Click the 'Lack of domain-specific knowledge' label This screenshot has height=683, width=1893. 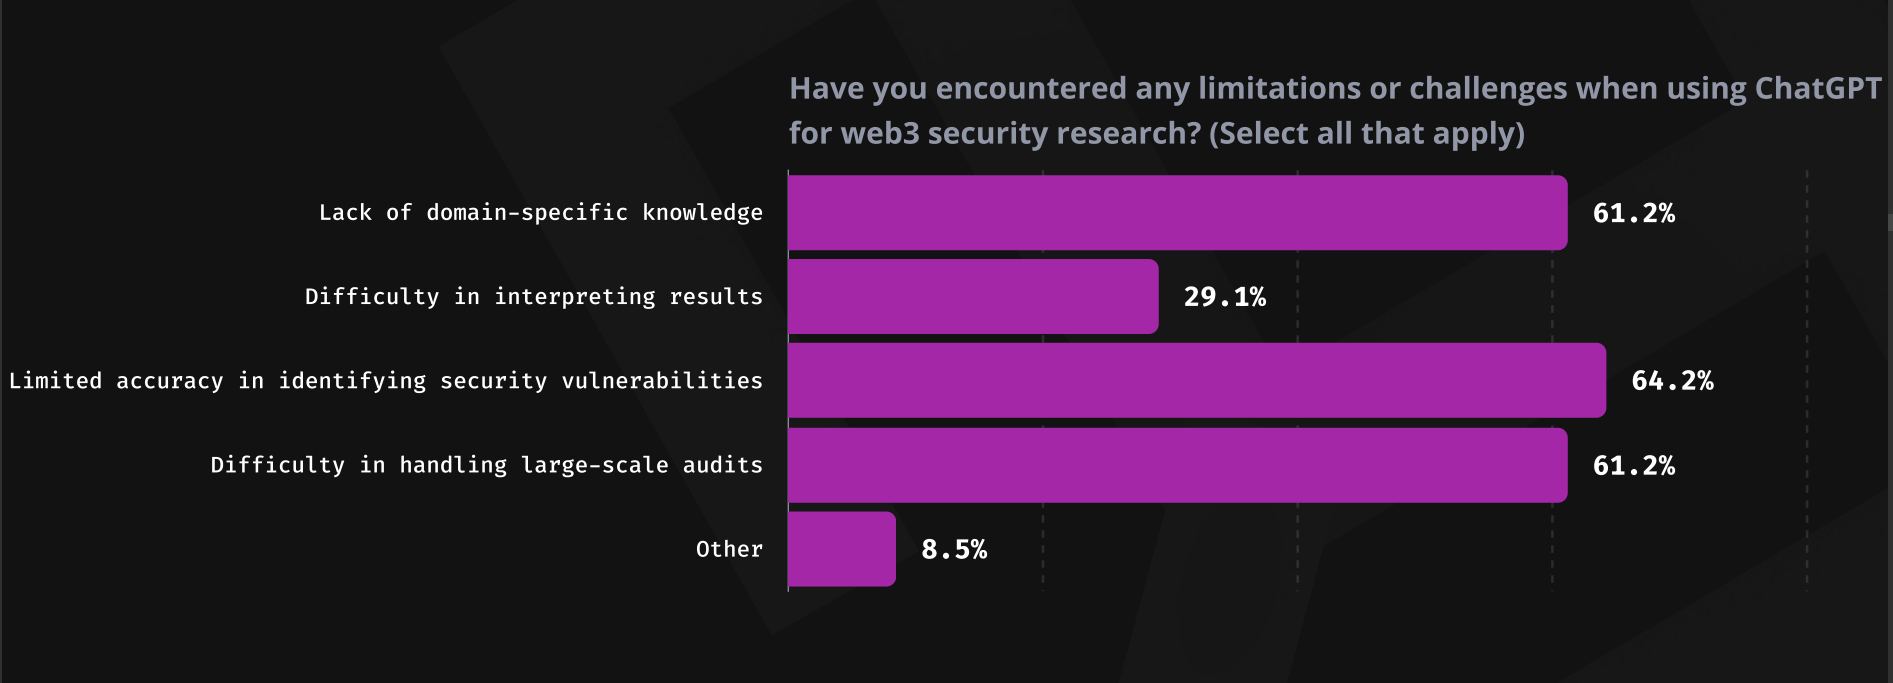(x=541, y=213)
